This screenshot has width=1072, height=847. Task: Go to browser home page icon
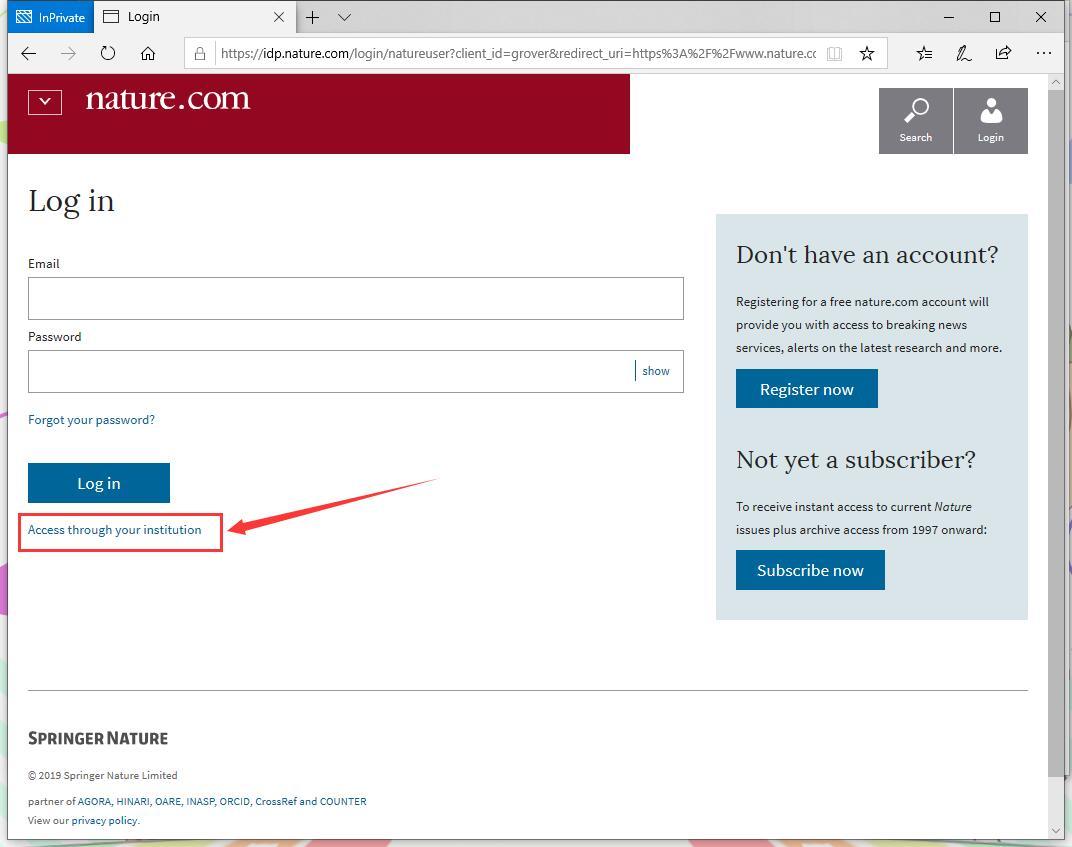pyautogui.click(x=148, y=53)
